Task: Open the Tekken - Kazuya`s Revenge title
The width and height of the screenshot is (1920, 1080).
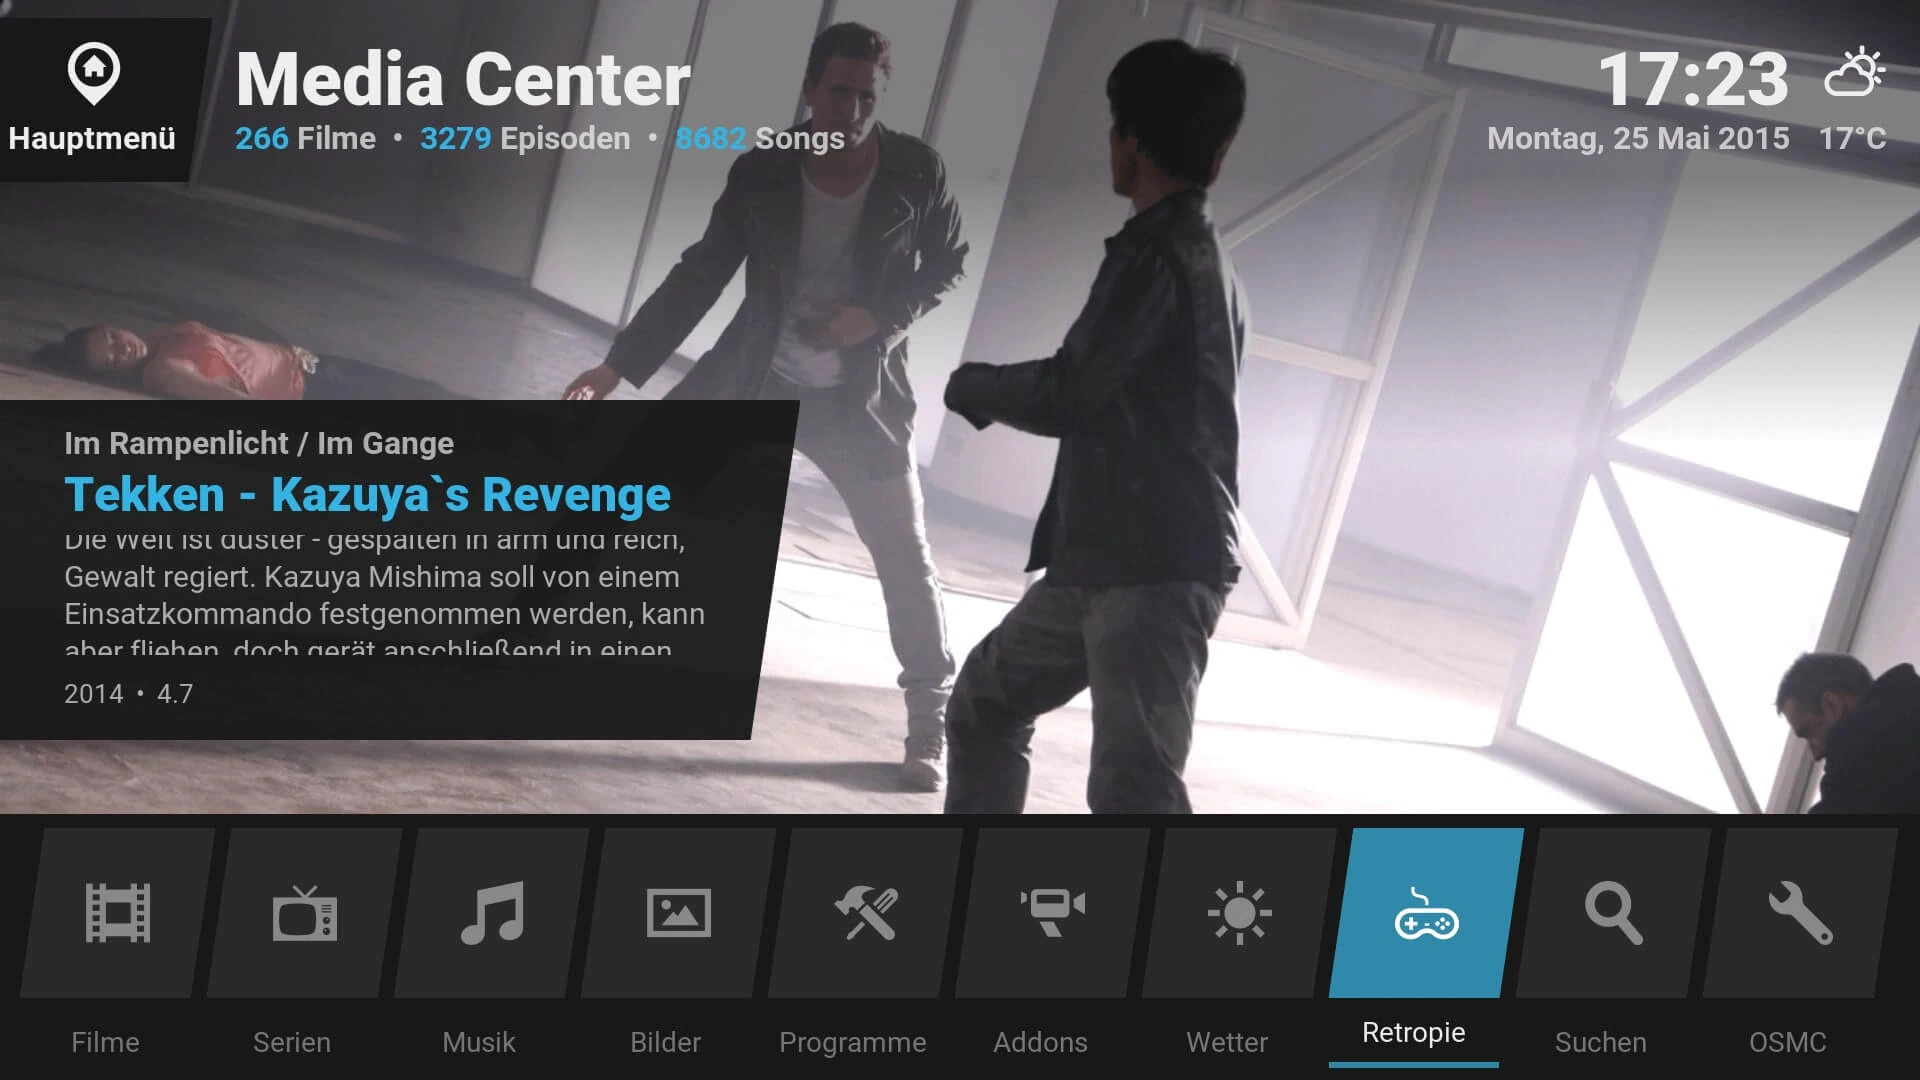Action: click(367, 495)
